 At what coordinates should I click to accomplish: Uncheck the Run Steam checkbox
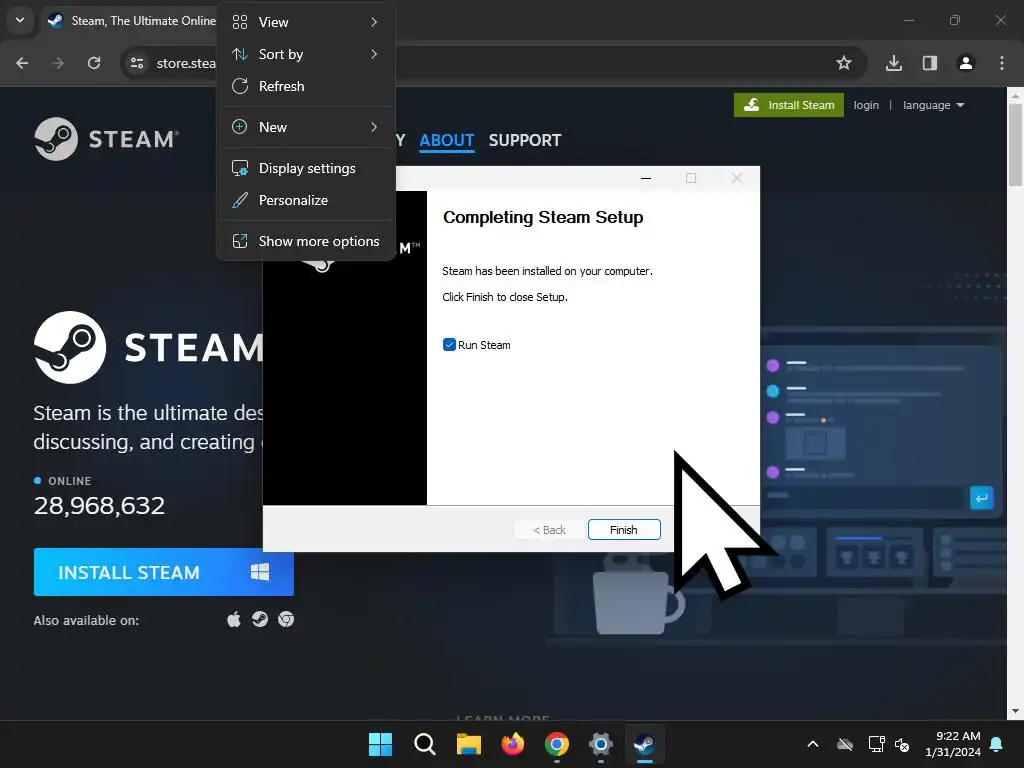(x=449, y=345)
